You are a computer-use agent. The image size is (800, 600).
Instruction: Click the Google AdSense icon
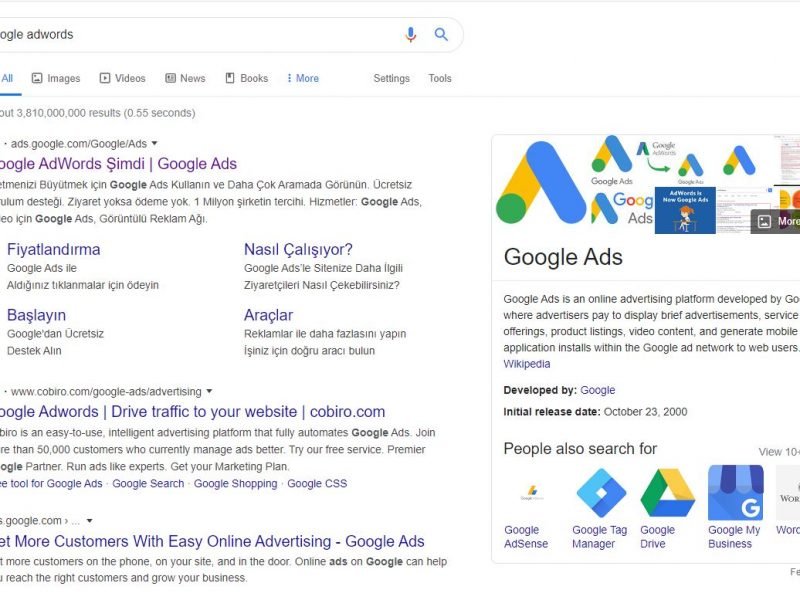(532, 493)
